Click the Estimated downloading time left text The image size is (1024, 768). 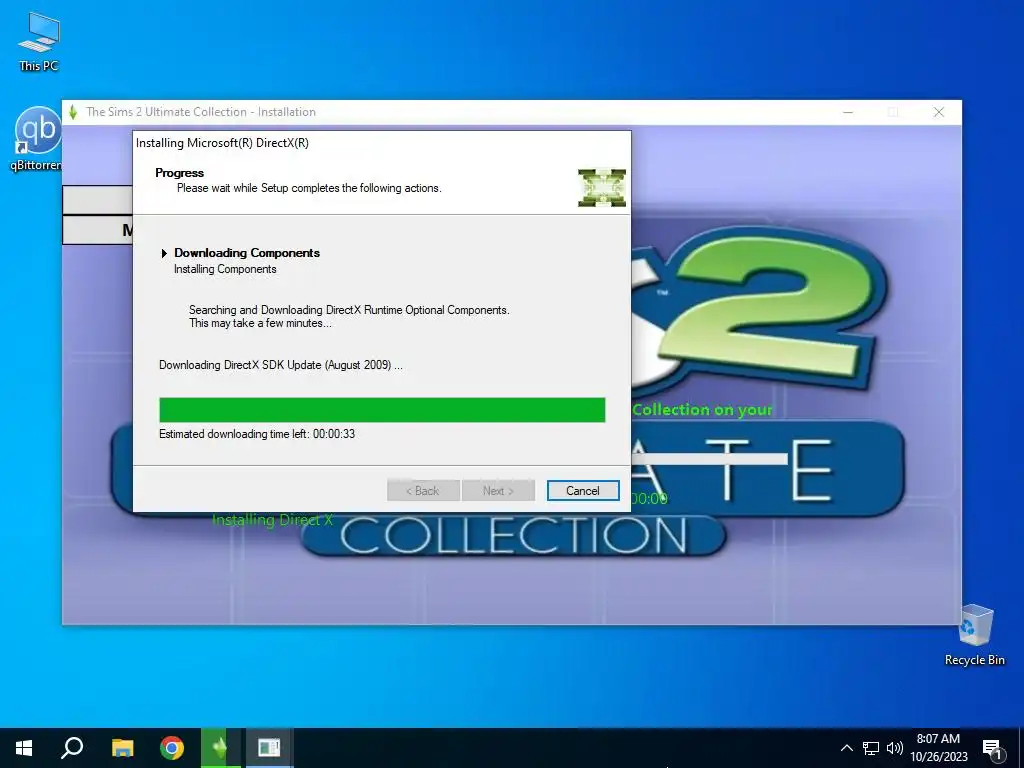257,434
